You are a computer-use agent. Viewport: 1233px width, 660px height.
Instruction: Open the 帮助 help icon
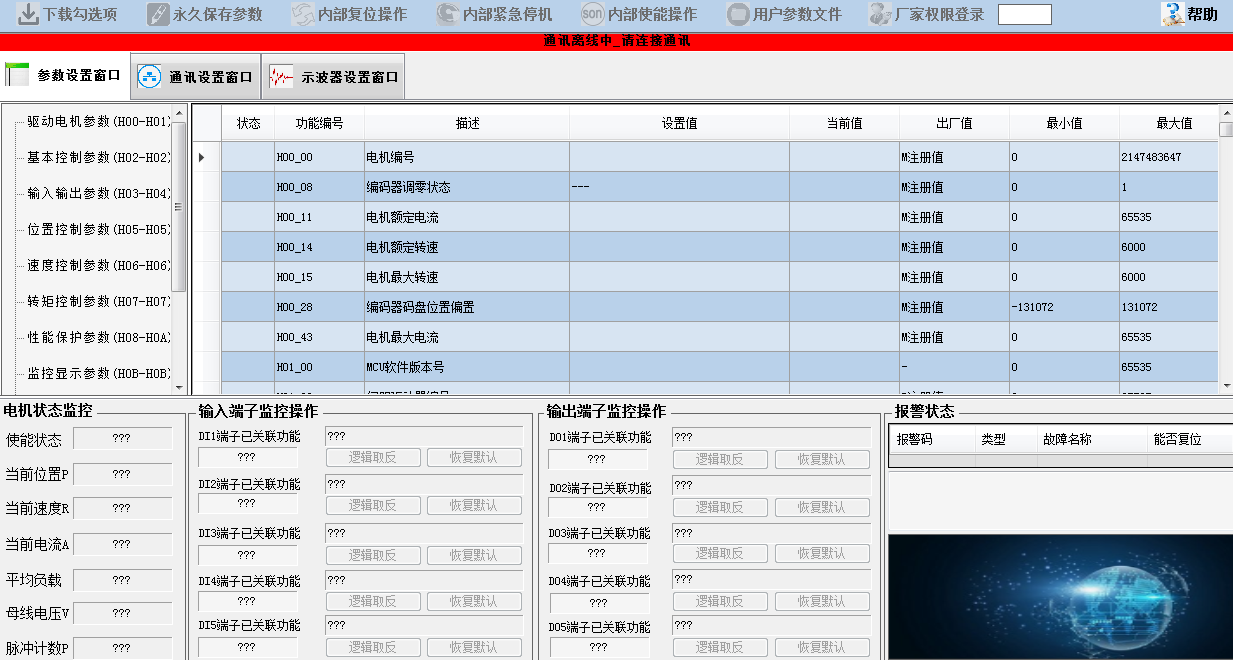(x=1172, y=14)
